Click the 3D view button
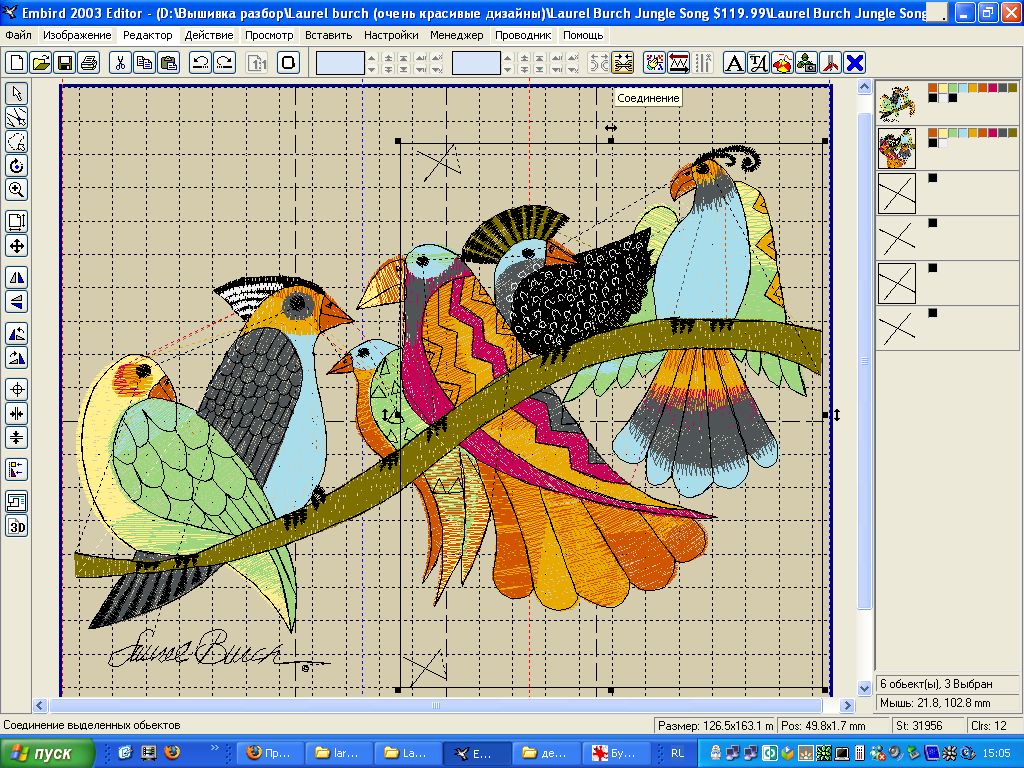The height and width of the screenshot is (768, 1024). pos(17,526)
